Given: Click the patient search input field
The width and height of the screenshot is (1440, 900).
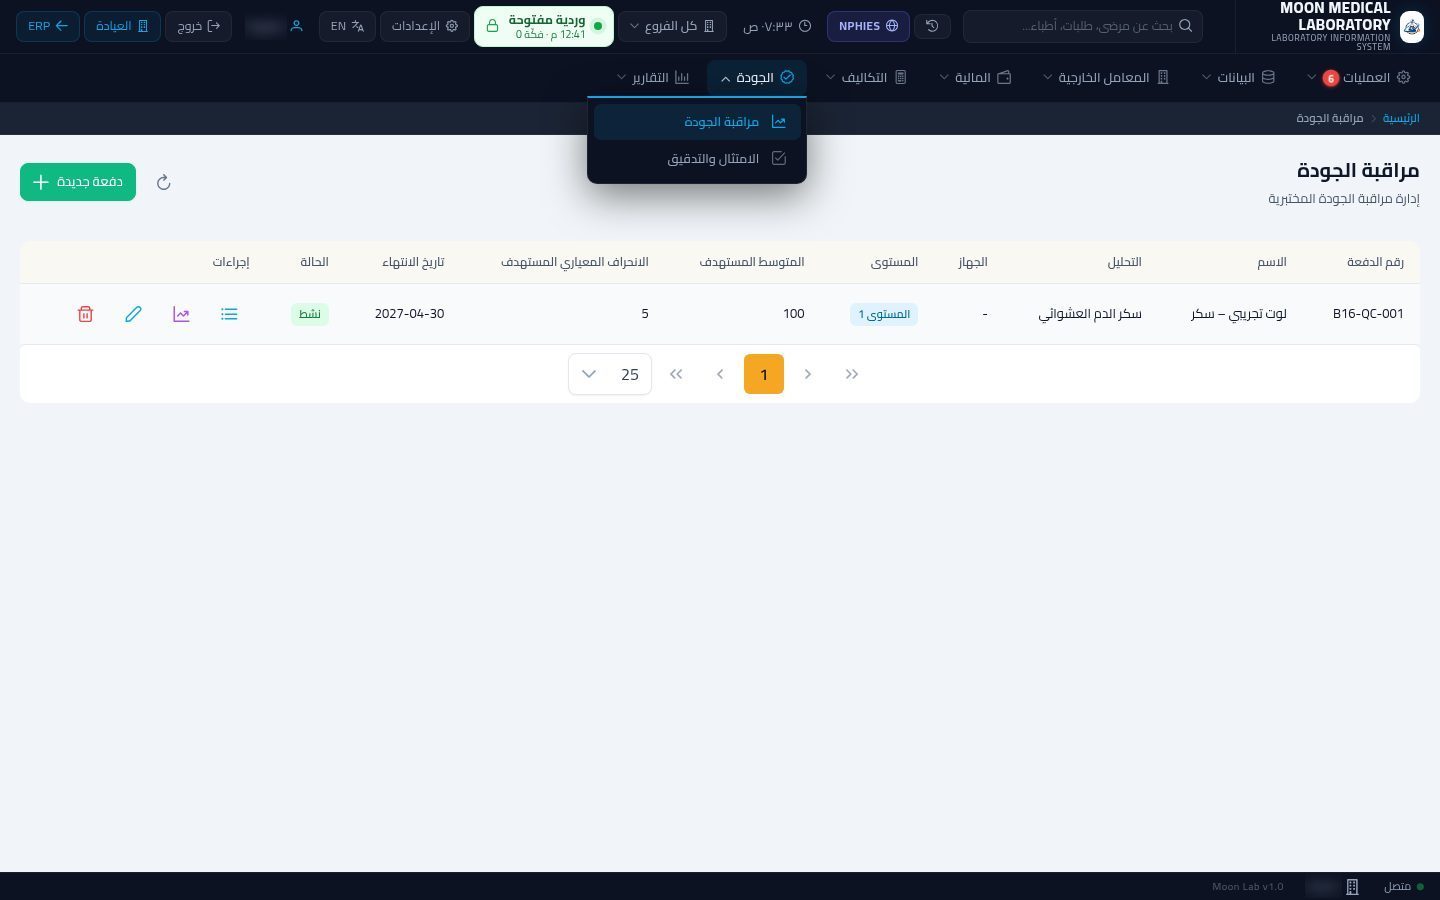Looking at the screenshot, I should coord(1083,26).
